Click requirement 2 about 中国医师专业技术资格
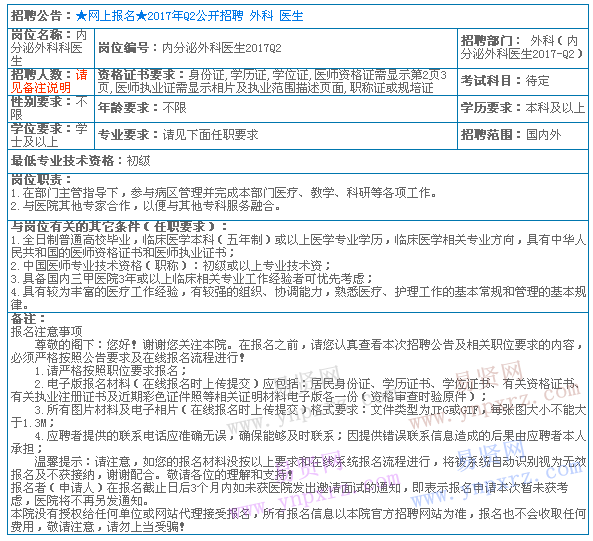This screenshot has width=593, height=541. point(171,266)
